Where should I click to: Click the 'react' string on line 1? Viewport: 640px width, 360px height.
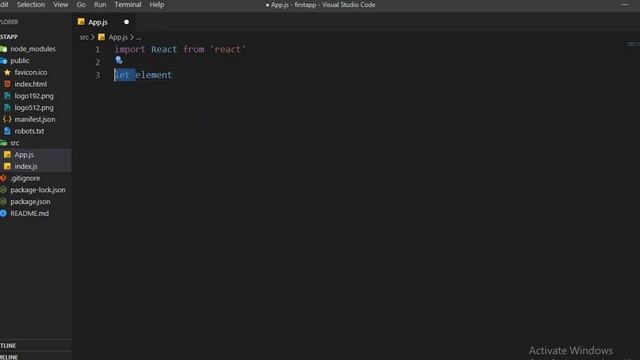(x=228, y=49)
